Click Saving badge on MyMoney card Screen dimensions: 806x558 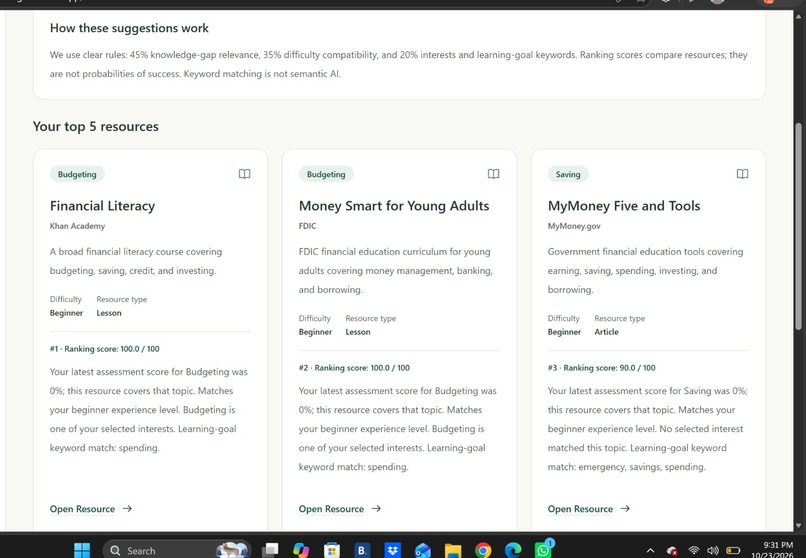click(x=568, y=174)
